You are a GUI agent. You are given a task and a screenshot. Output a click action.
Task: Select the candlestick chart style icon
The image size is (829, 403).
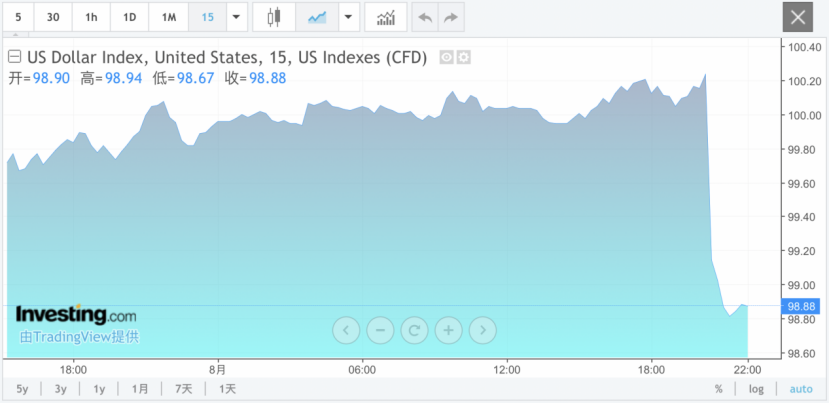[274, 17]
